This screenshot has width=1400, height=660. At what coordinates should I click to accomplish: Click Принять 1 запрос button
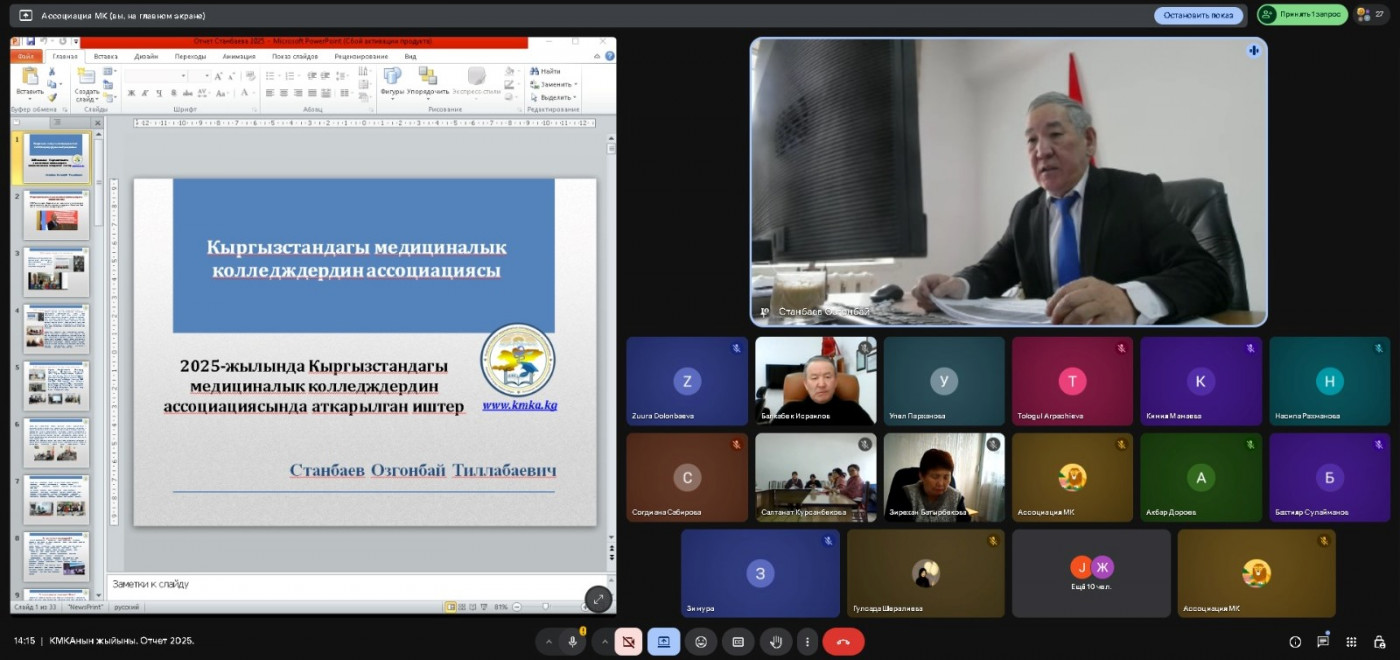(1302, 15)
